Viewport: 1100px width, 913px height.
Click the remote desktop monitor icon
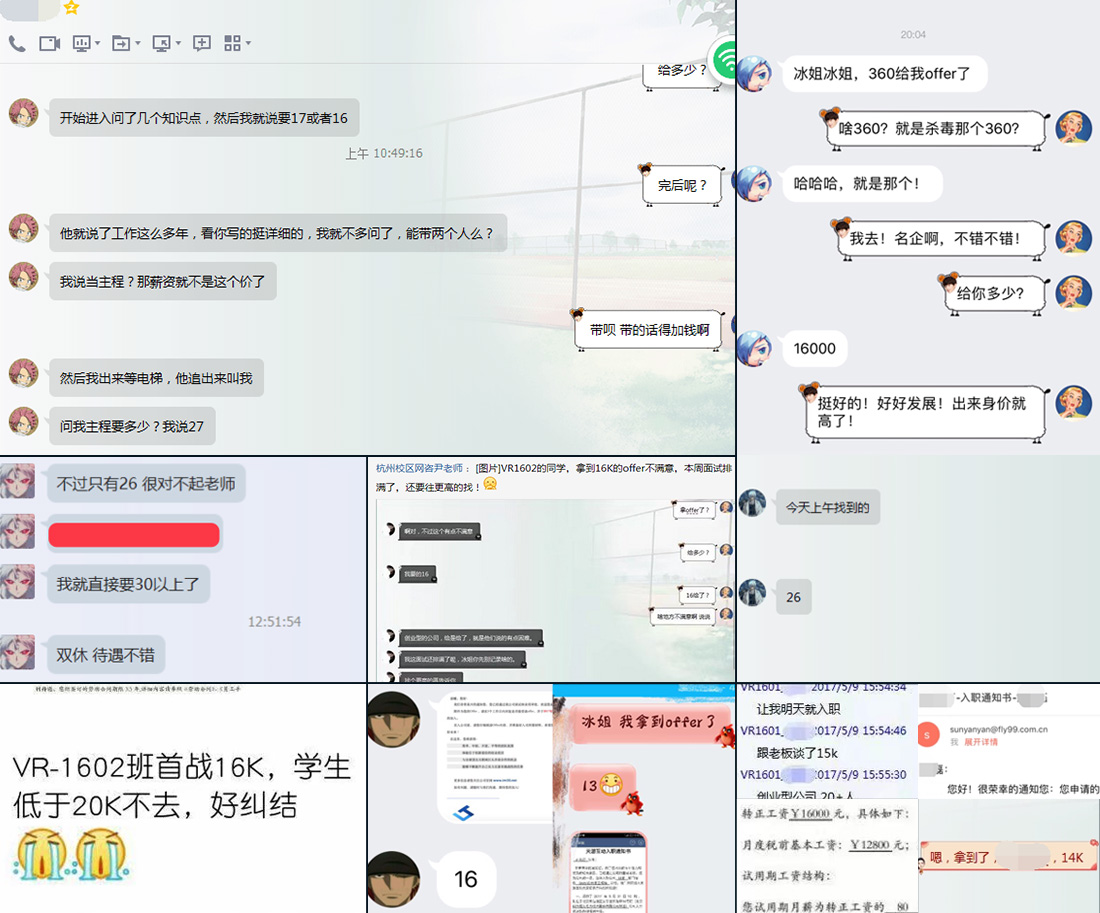coord(161,43)
